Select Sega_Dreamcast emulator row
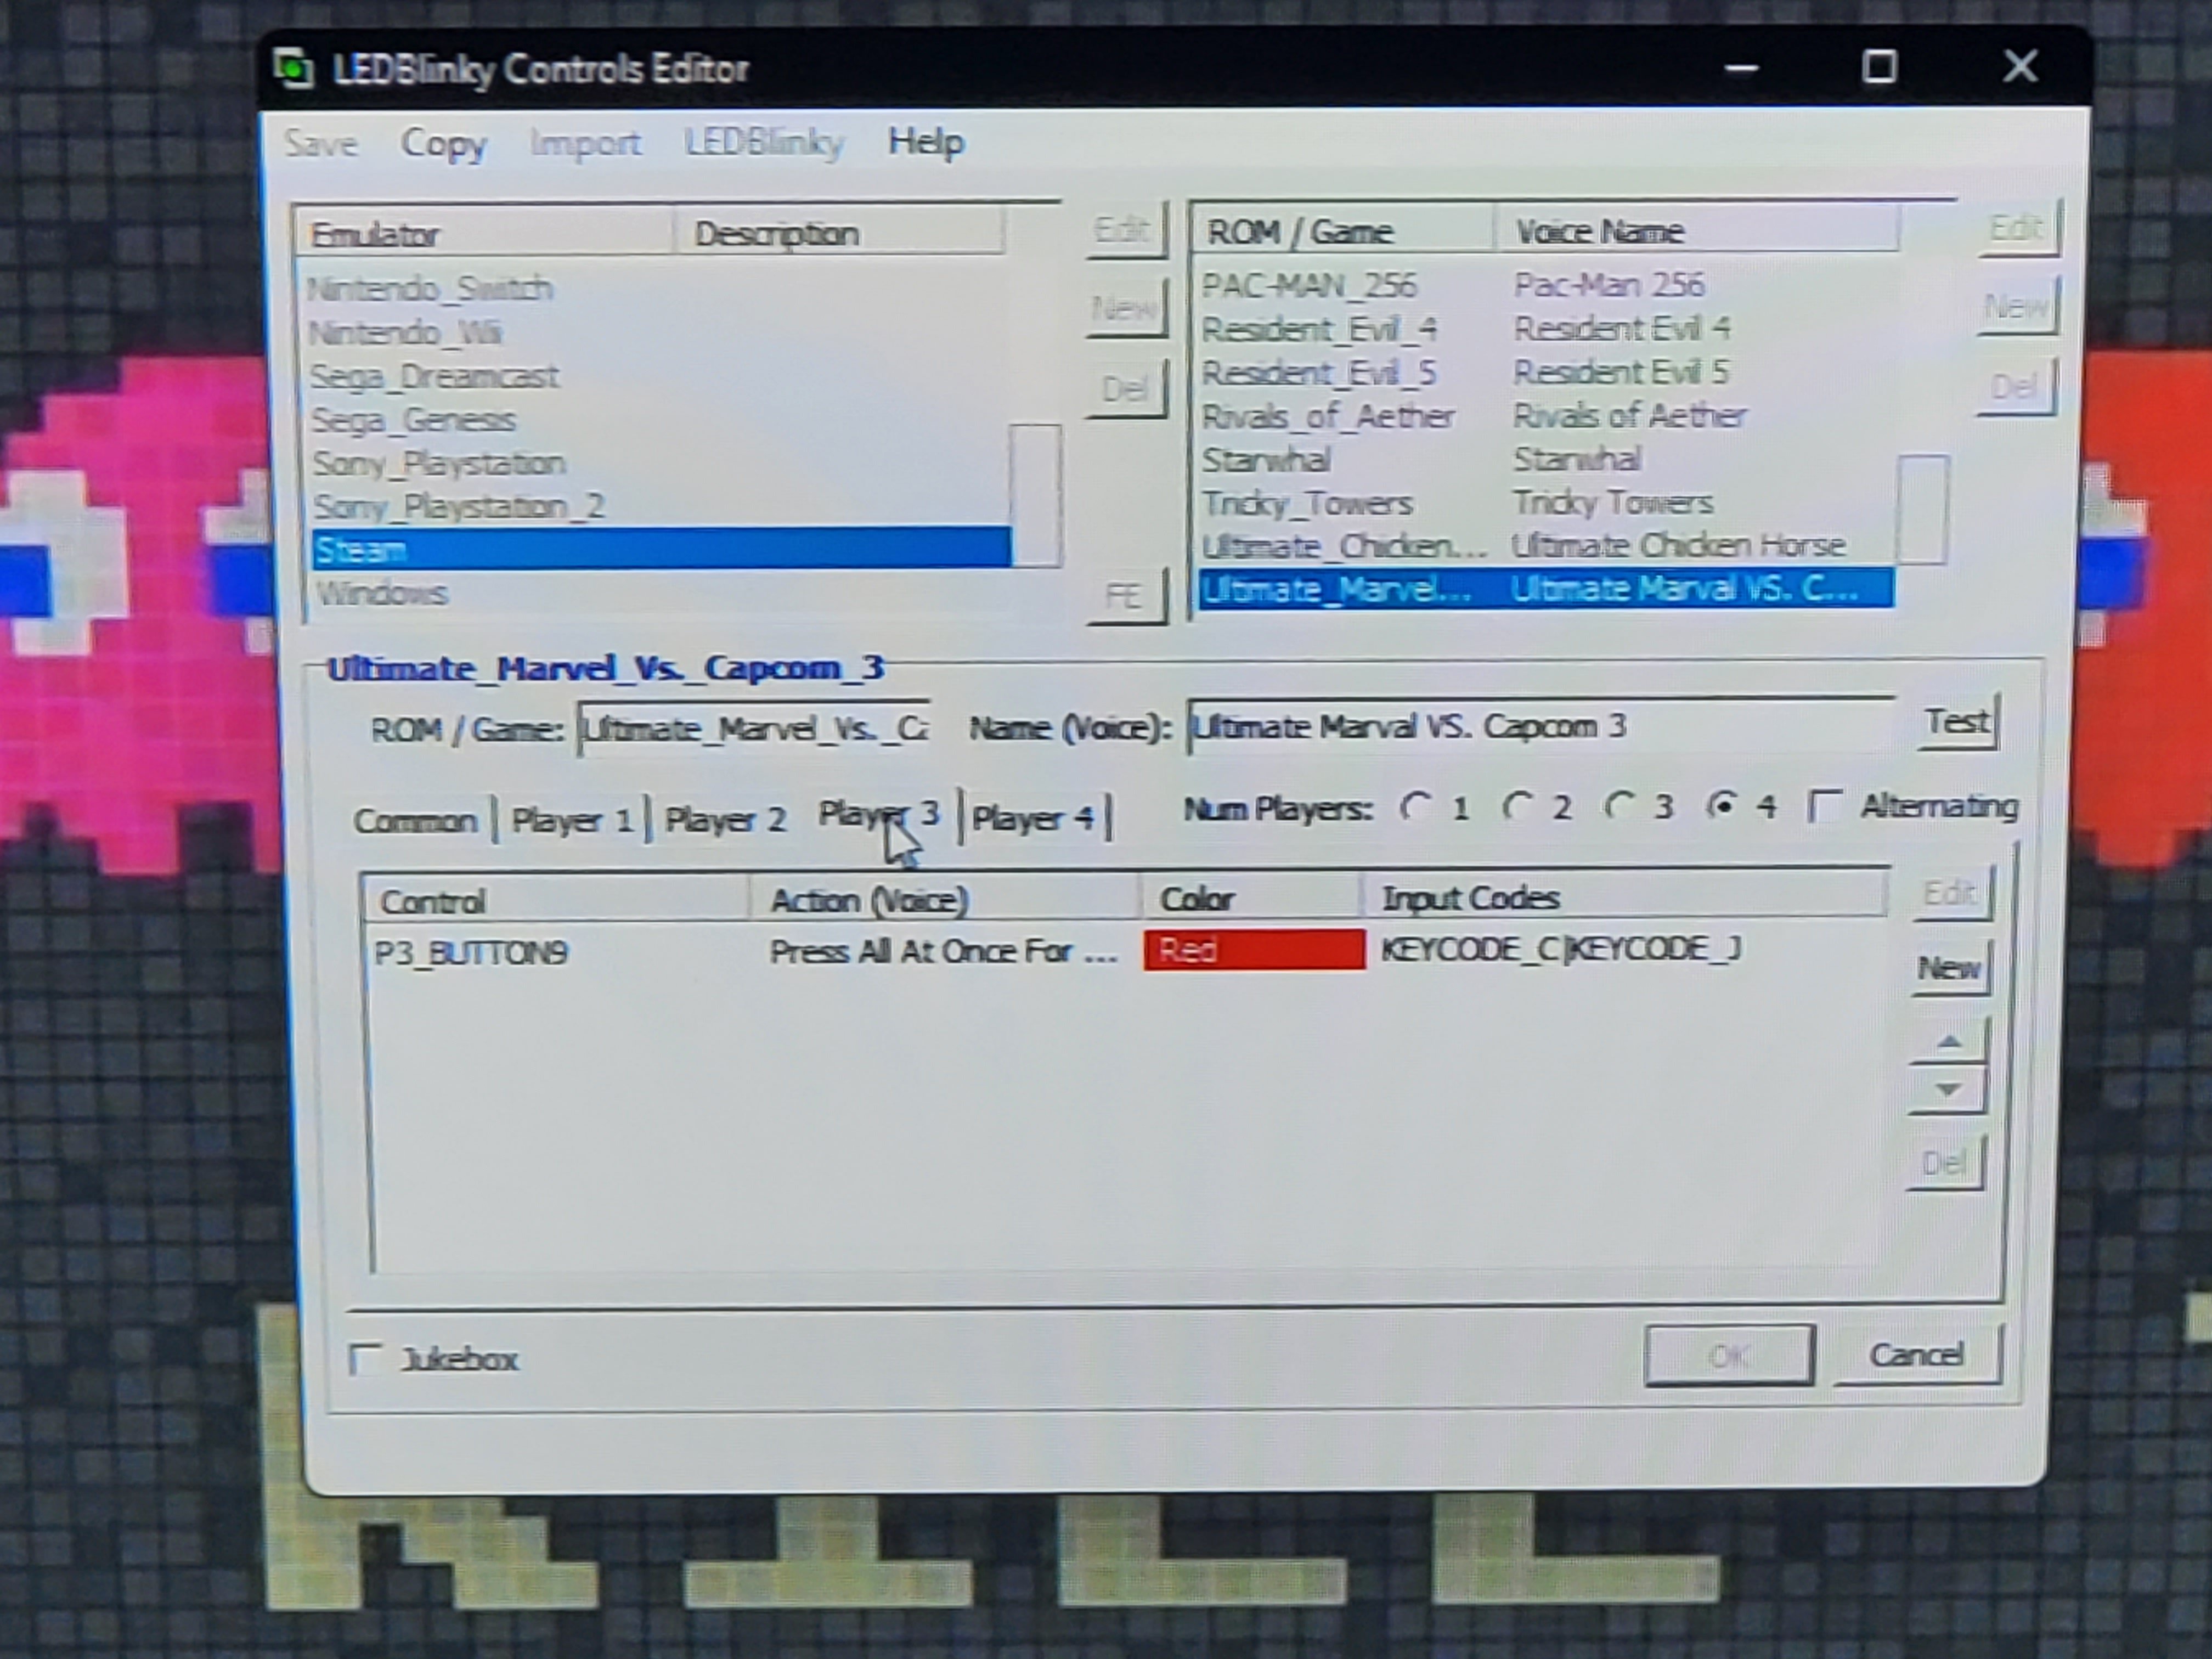2212x1659 pixels. click(657, 376)
